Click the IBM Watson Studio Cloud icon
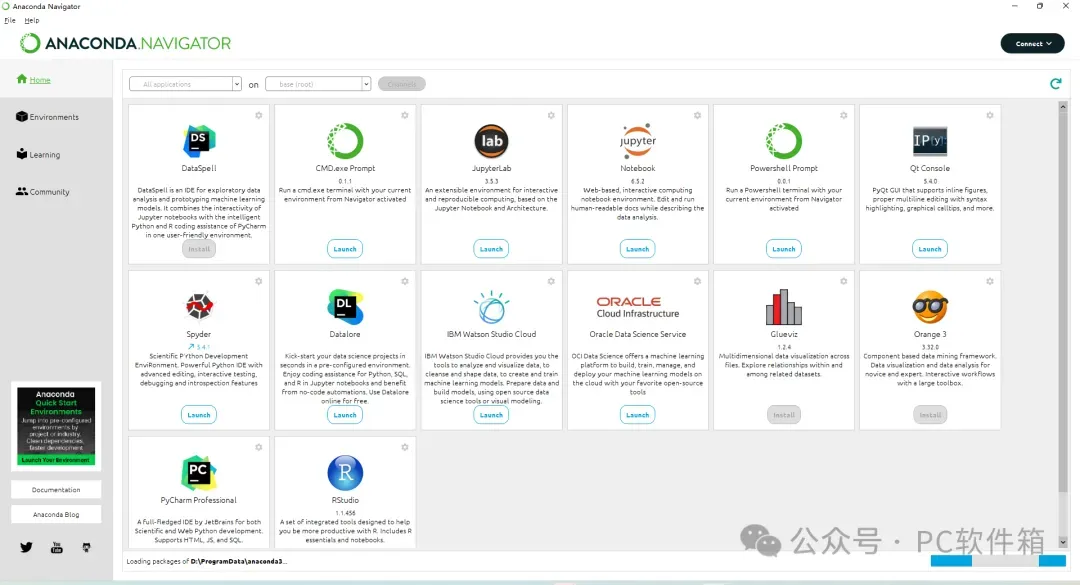 (491, 307)
